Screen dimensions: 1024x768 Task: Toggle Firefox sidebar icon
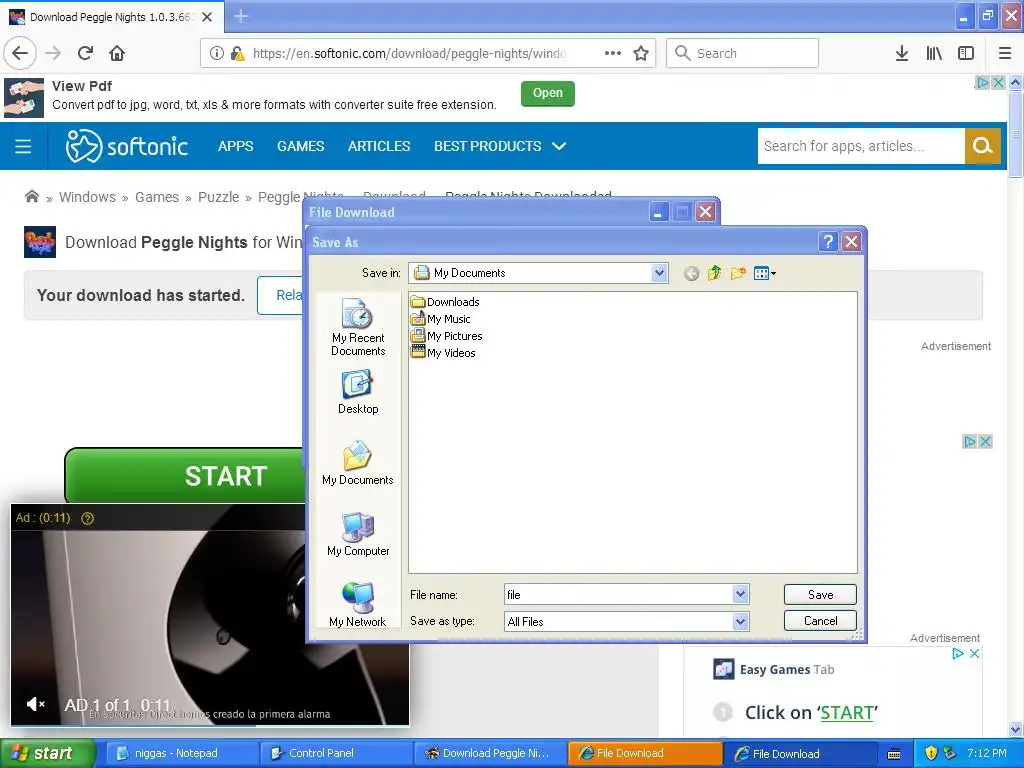(966, 53)
